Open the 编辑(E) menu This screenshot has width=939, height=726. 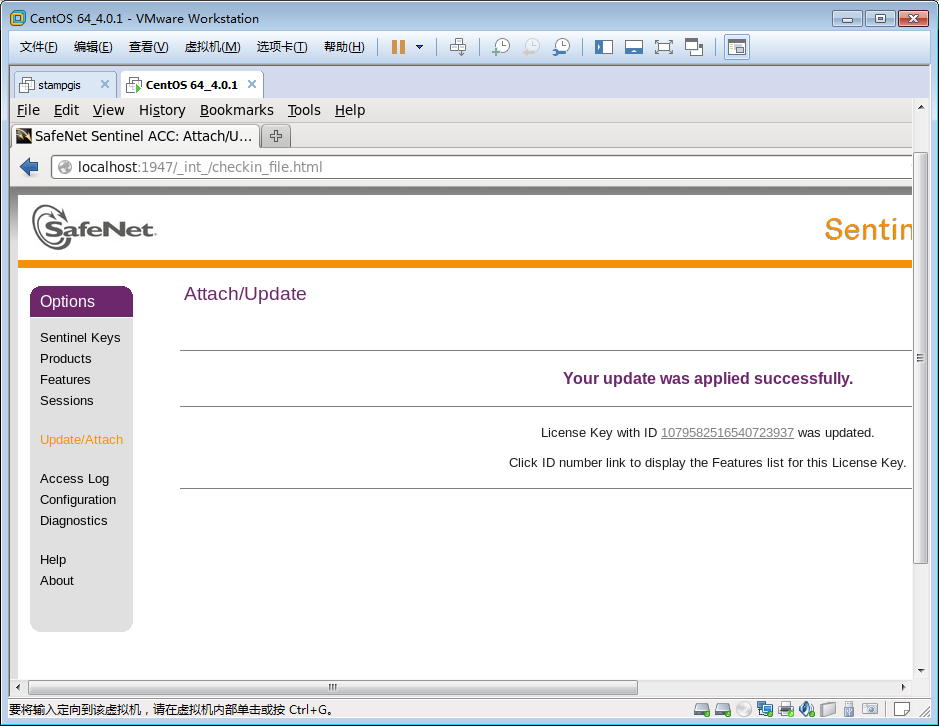93,47
